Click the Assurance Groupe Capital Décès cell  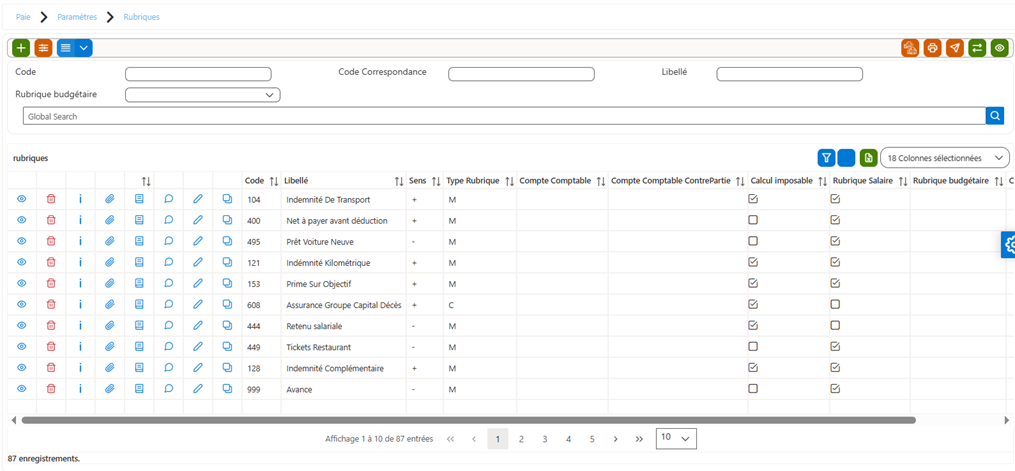344,305
